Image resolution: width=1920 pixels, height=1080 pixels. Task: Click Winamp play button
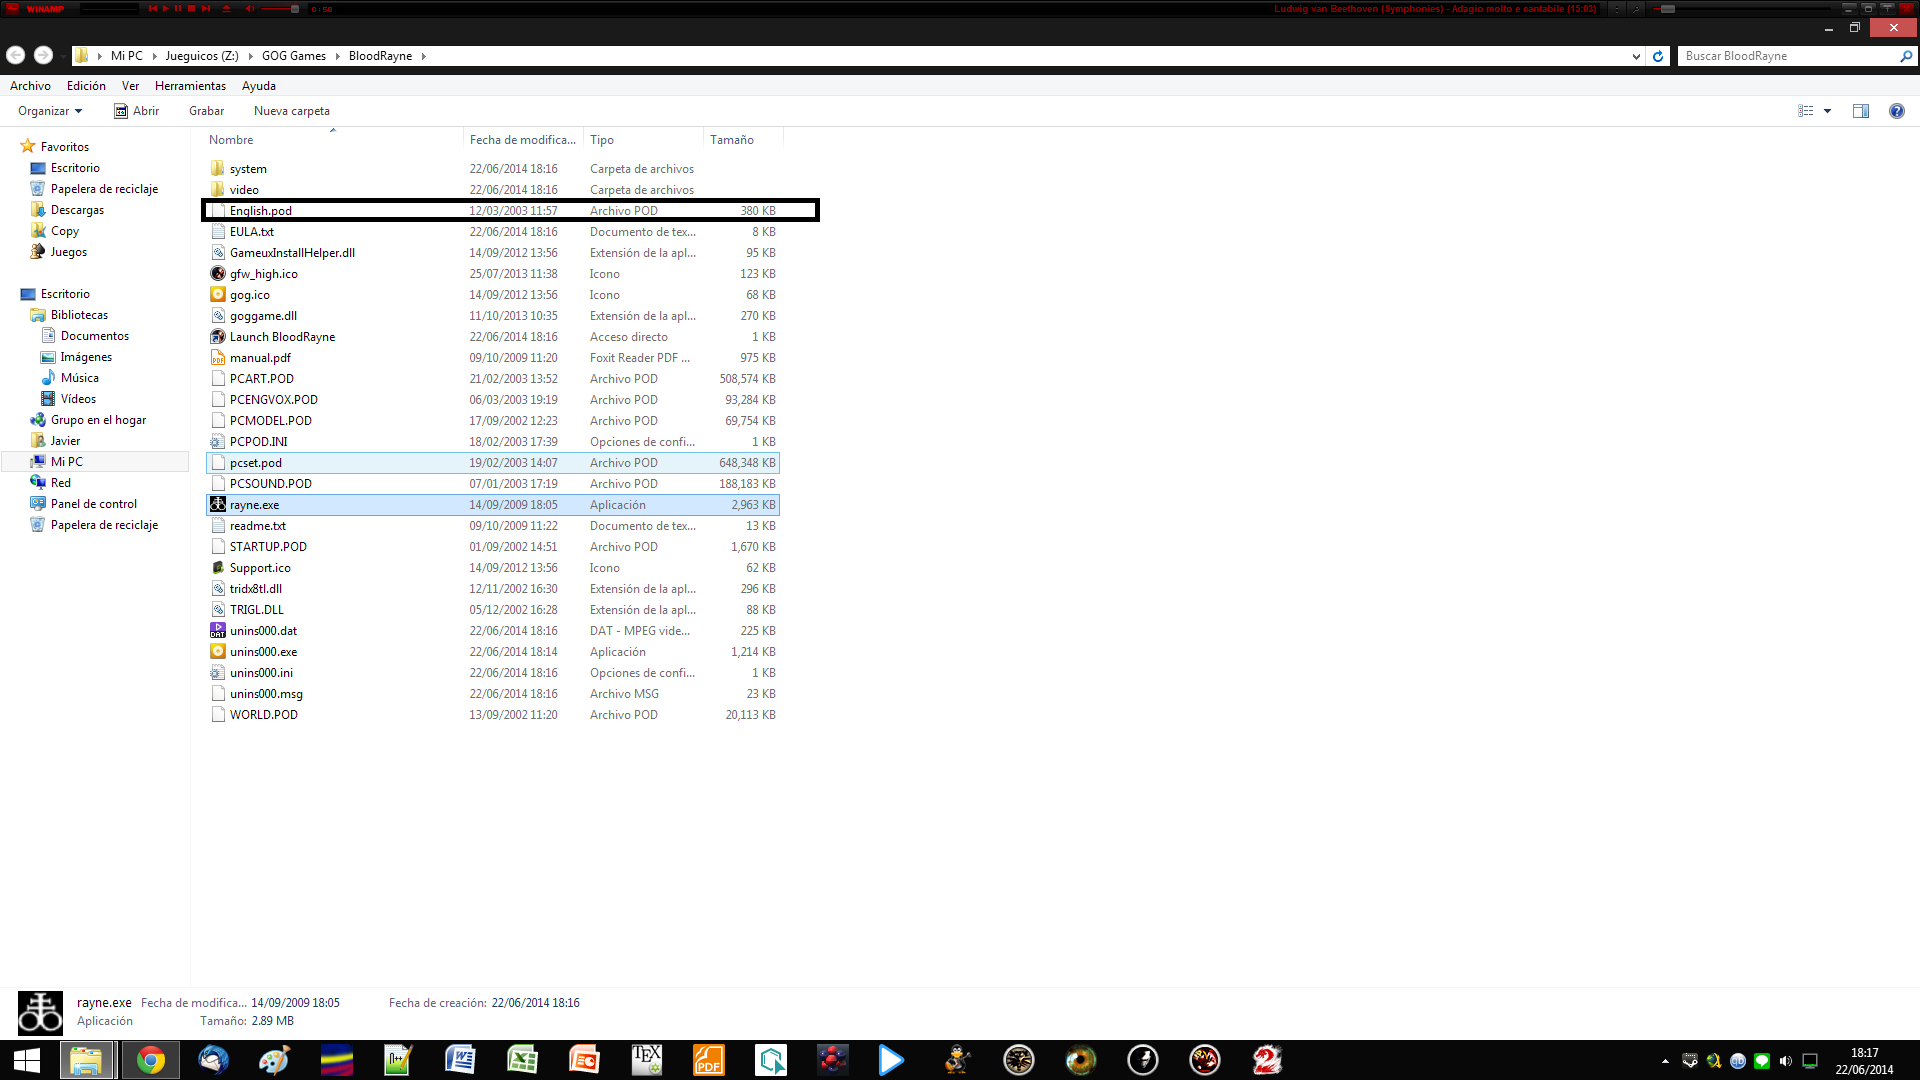(x=165, y=8)
